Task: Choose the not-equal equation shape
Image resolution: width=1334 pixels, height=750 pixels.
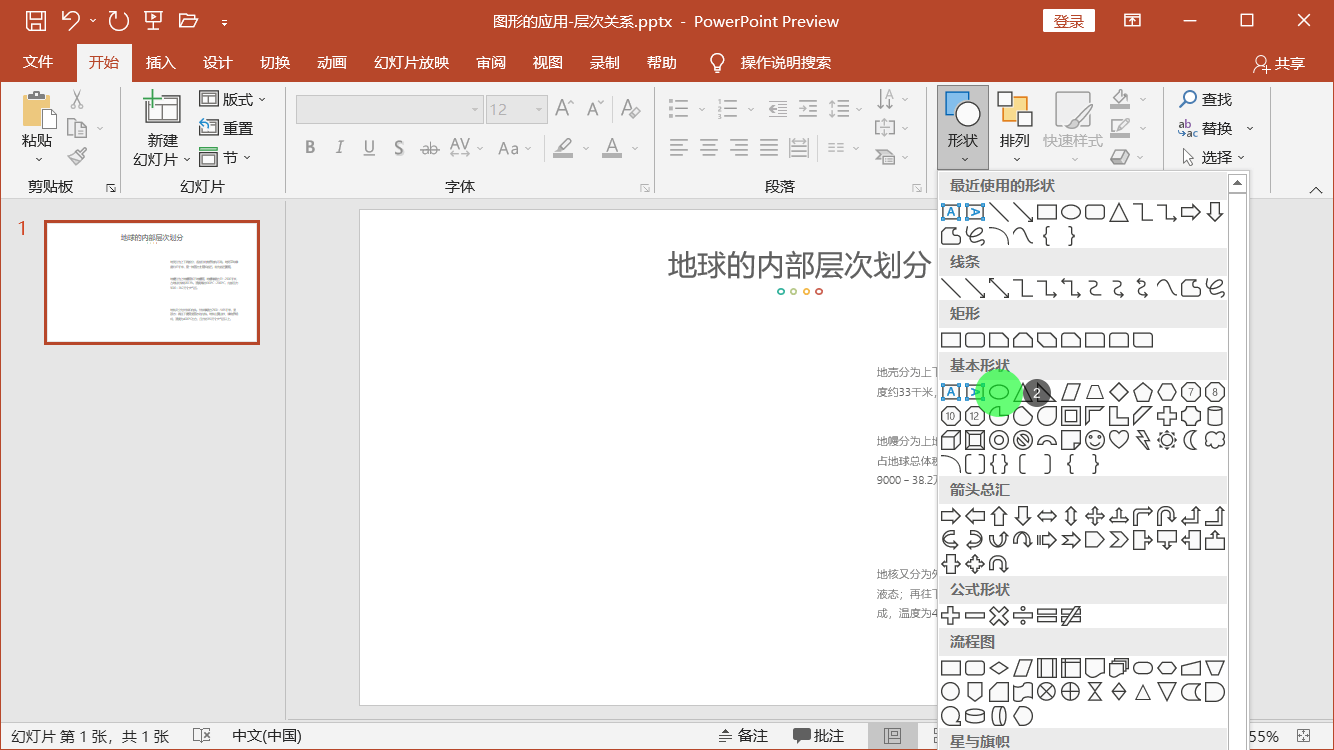Action: click(1071, 616)
